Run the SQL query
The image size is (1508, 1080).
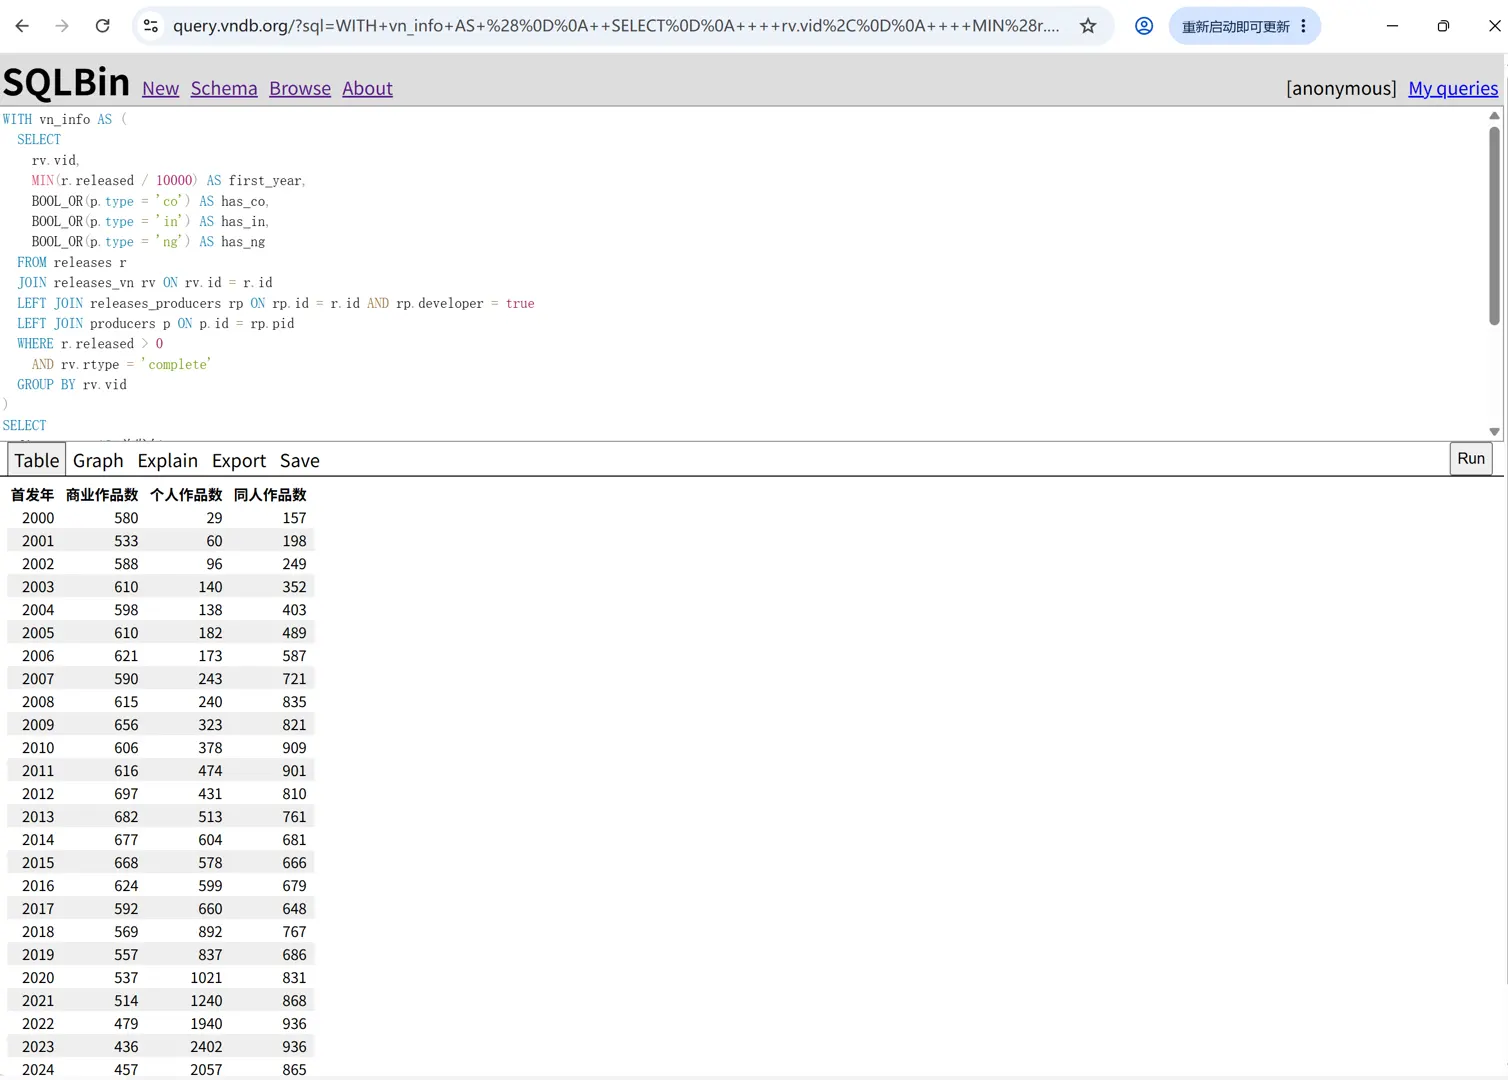click(x=1471, y=459)
